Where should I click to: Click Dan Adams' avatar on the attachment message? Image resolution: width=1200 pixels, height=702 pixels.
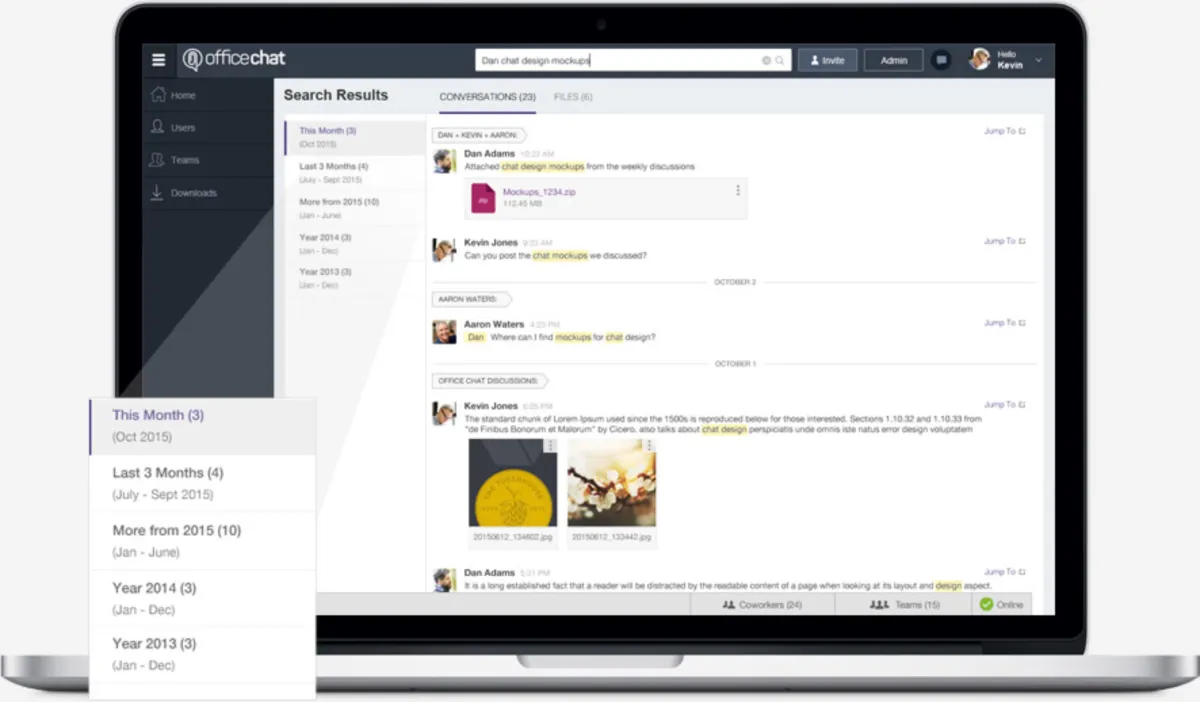tap(444, 161)
